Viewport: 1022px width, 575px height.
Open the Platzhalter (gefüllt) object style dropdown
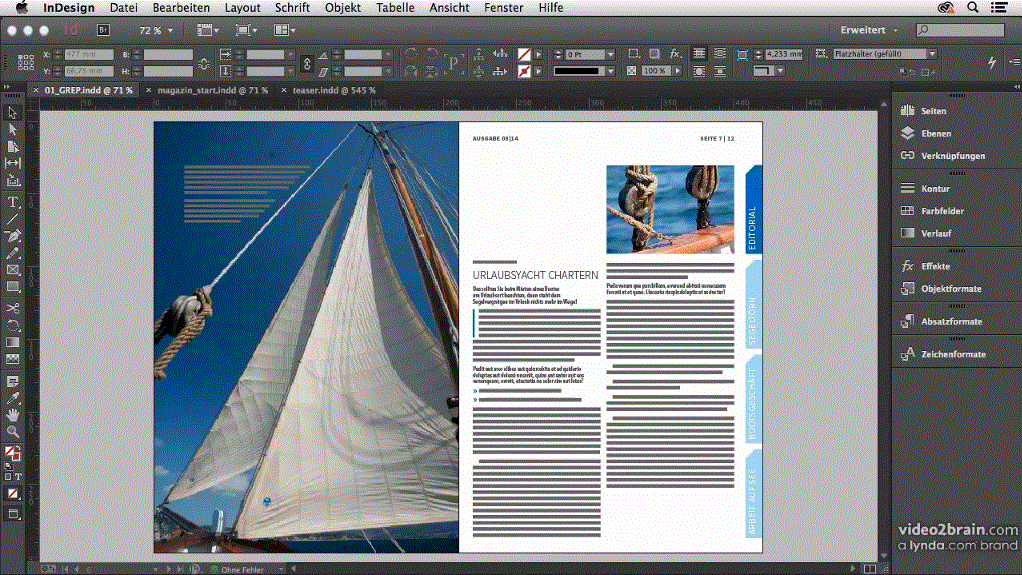931,54
